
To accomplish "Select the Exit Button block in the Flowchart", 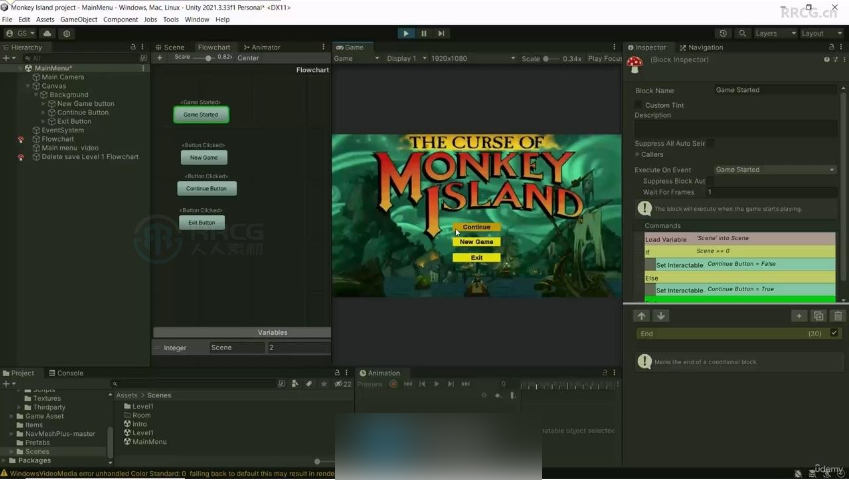I will pyautogui.click(x=201, y=222).
